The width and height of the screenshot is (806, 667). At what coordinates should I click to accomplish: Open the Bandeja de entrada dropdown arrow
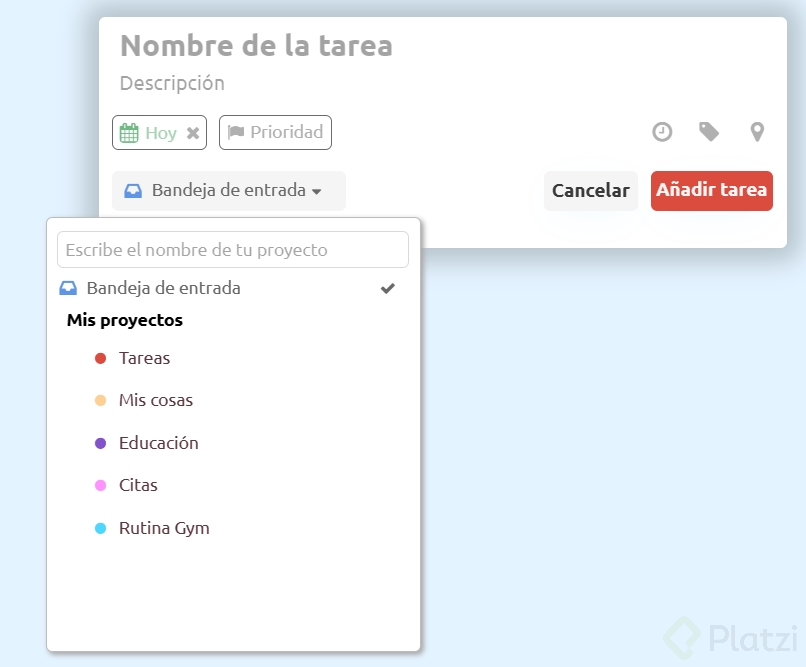[317, 192]
